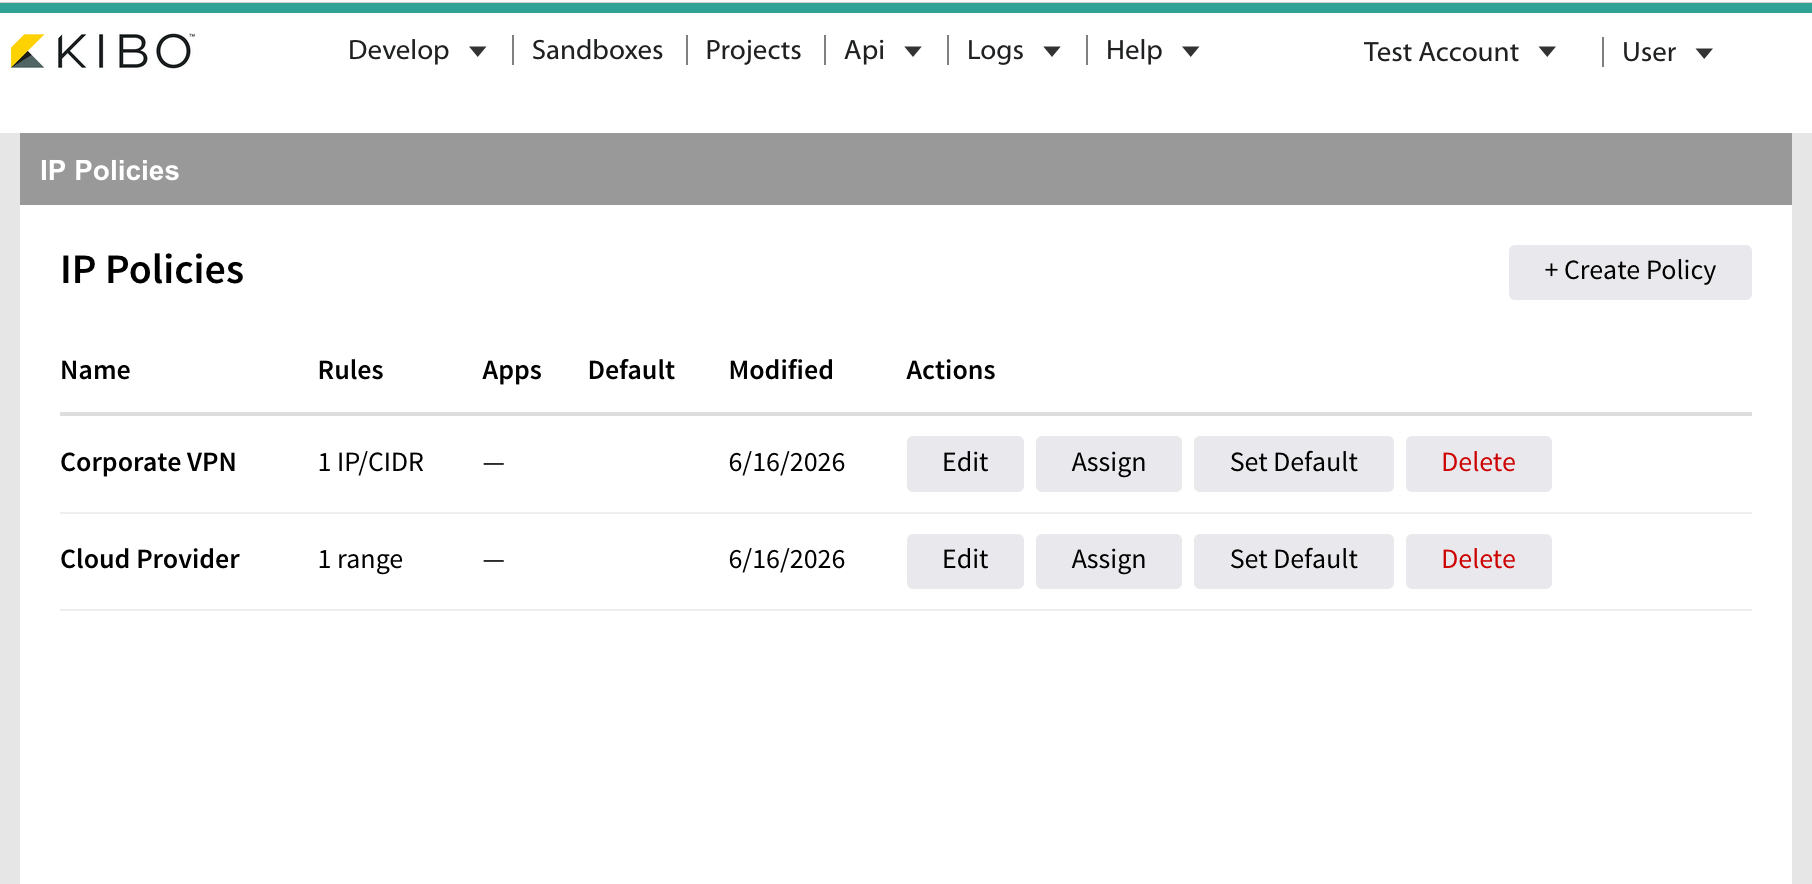
Task: Click the 1 IP/CIDR rules cell
Action: pyautogui.click(x=371, y=462)
